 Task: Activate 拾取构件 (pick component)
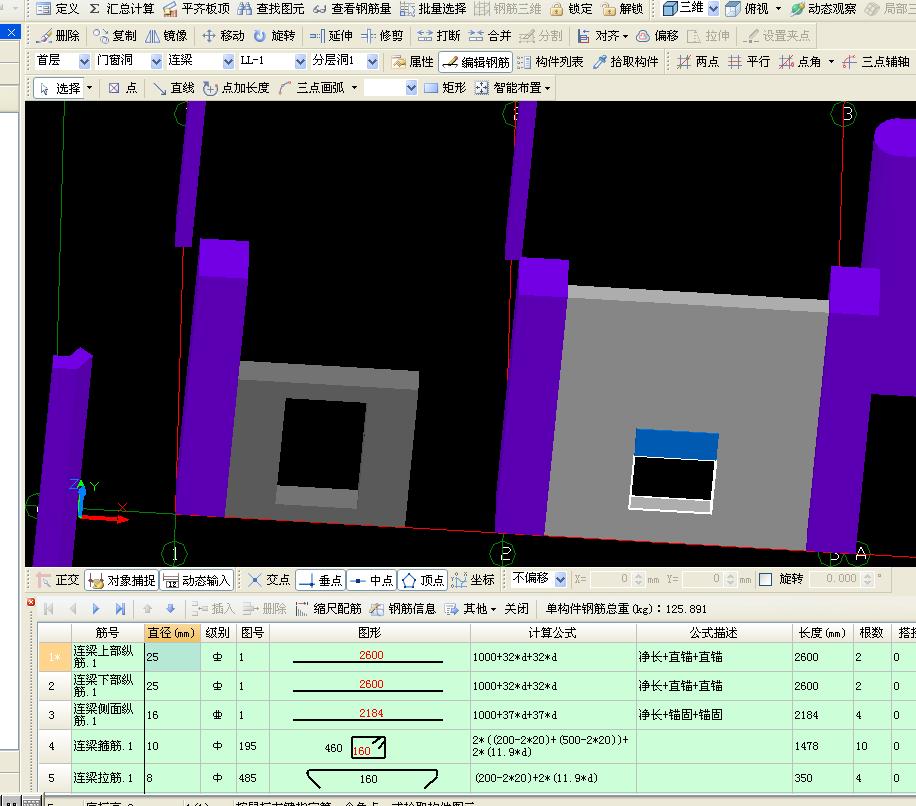[626, 62]
